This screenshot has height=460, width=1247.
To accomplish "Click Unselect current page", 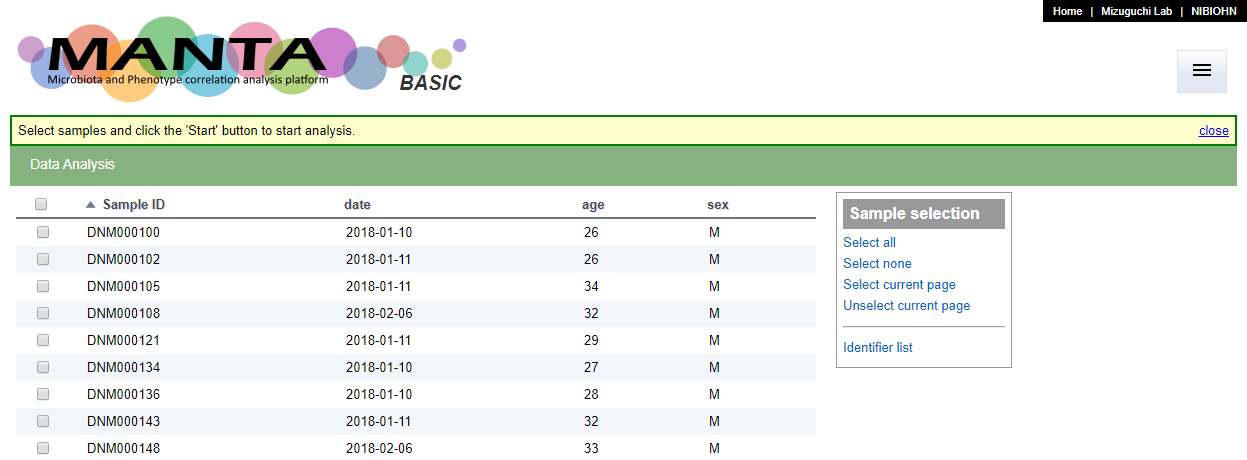I will coord(906,305).
